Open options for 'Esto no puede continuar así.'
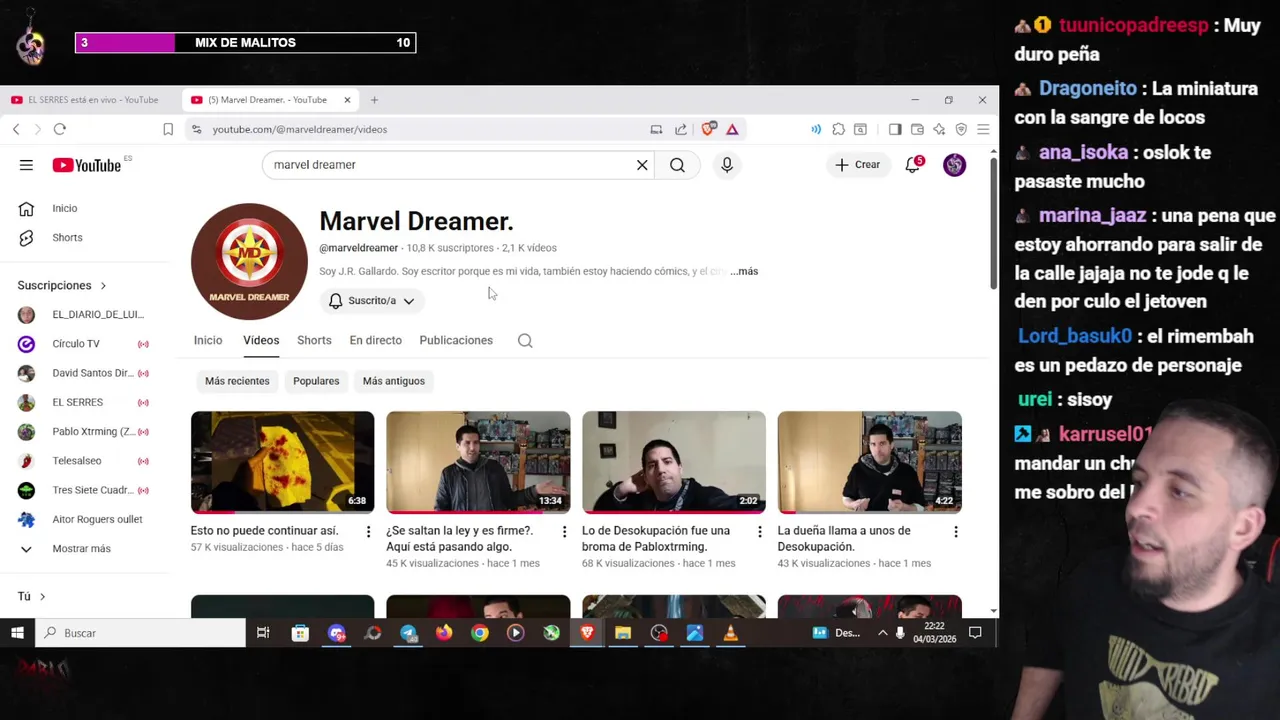The image size is (1280, 720). [x=368, y=532]
